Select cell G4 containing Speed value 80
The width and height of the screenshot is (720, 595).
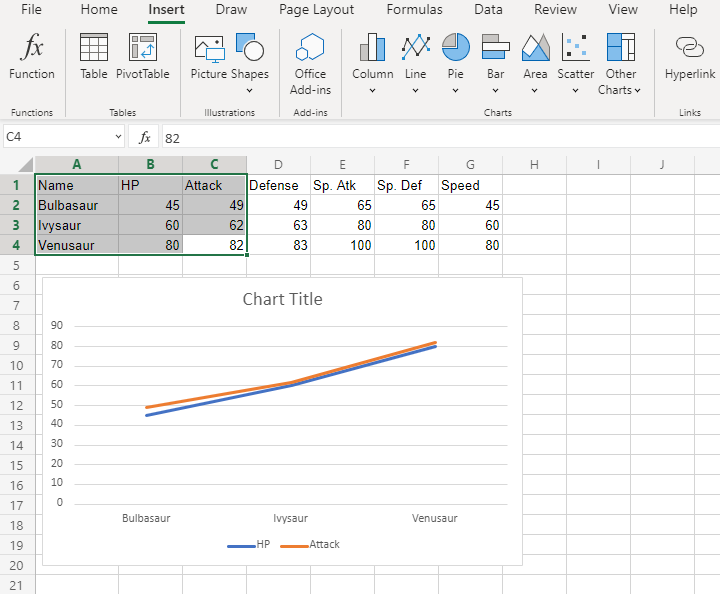tap(470, 245)
